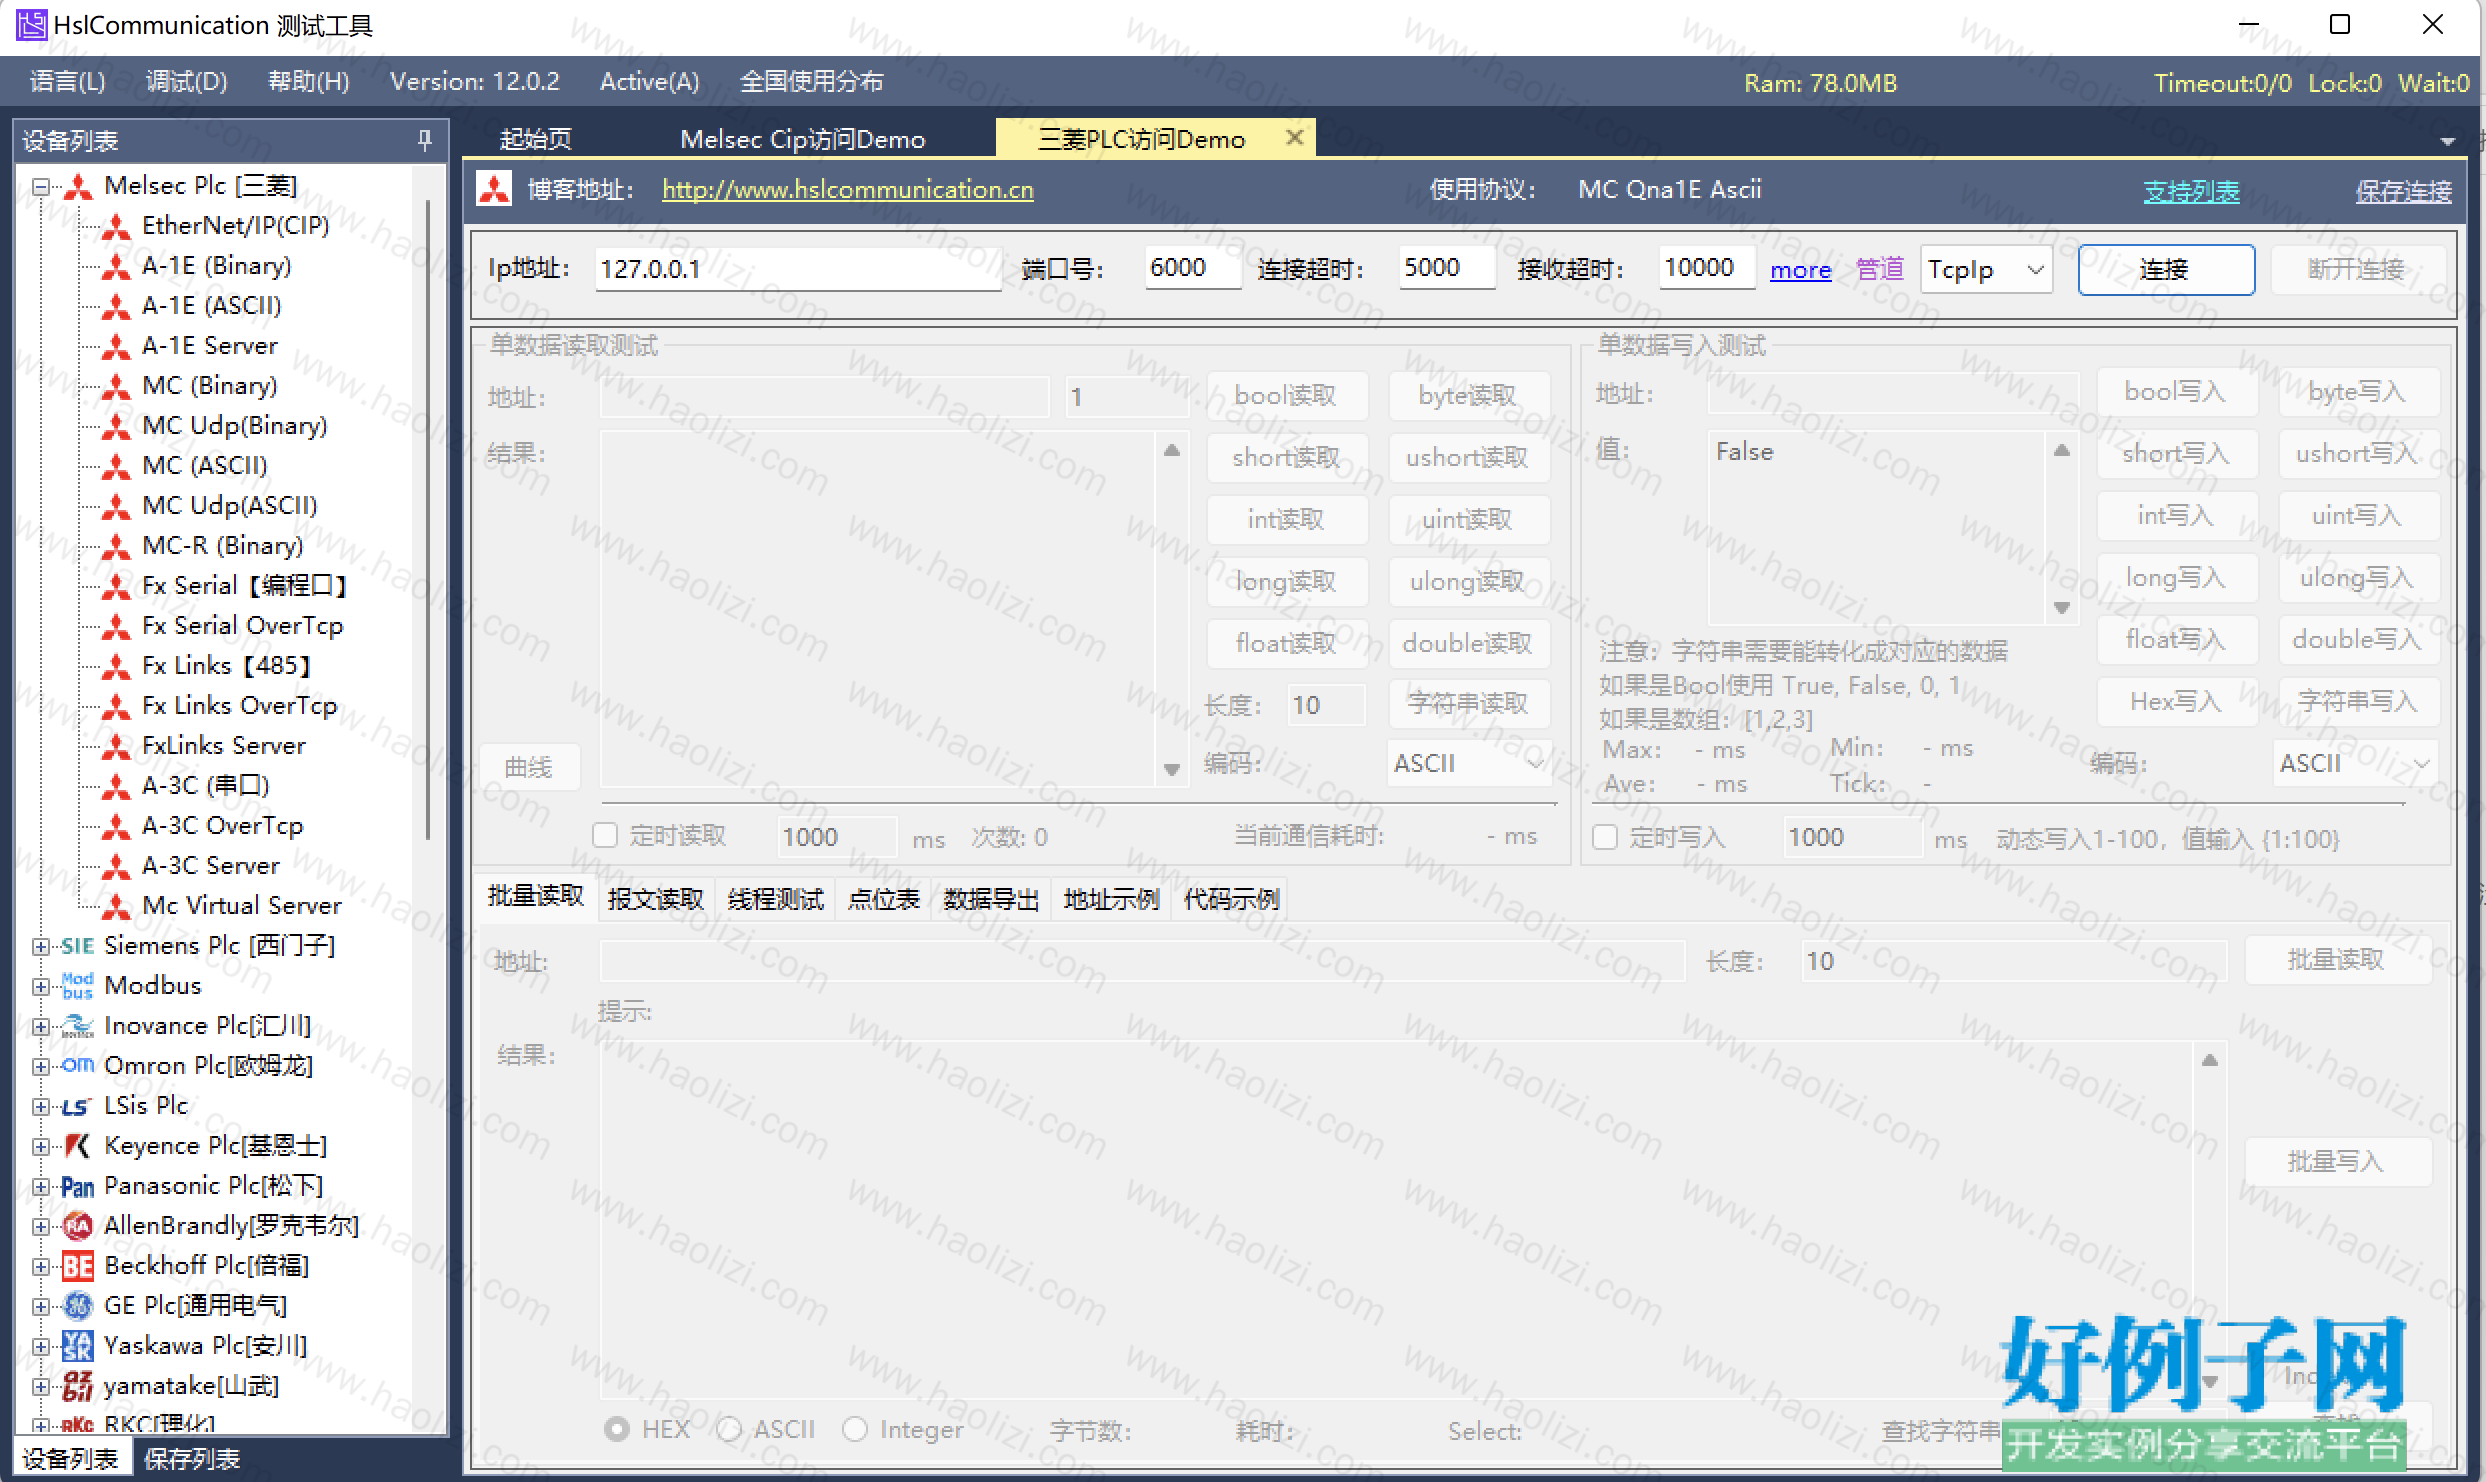Screen dimensions: 2486x1482
Task: Click the Inovance Plc logo icon
Action: coord(77,1026)
